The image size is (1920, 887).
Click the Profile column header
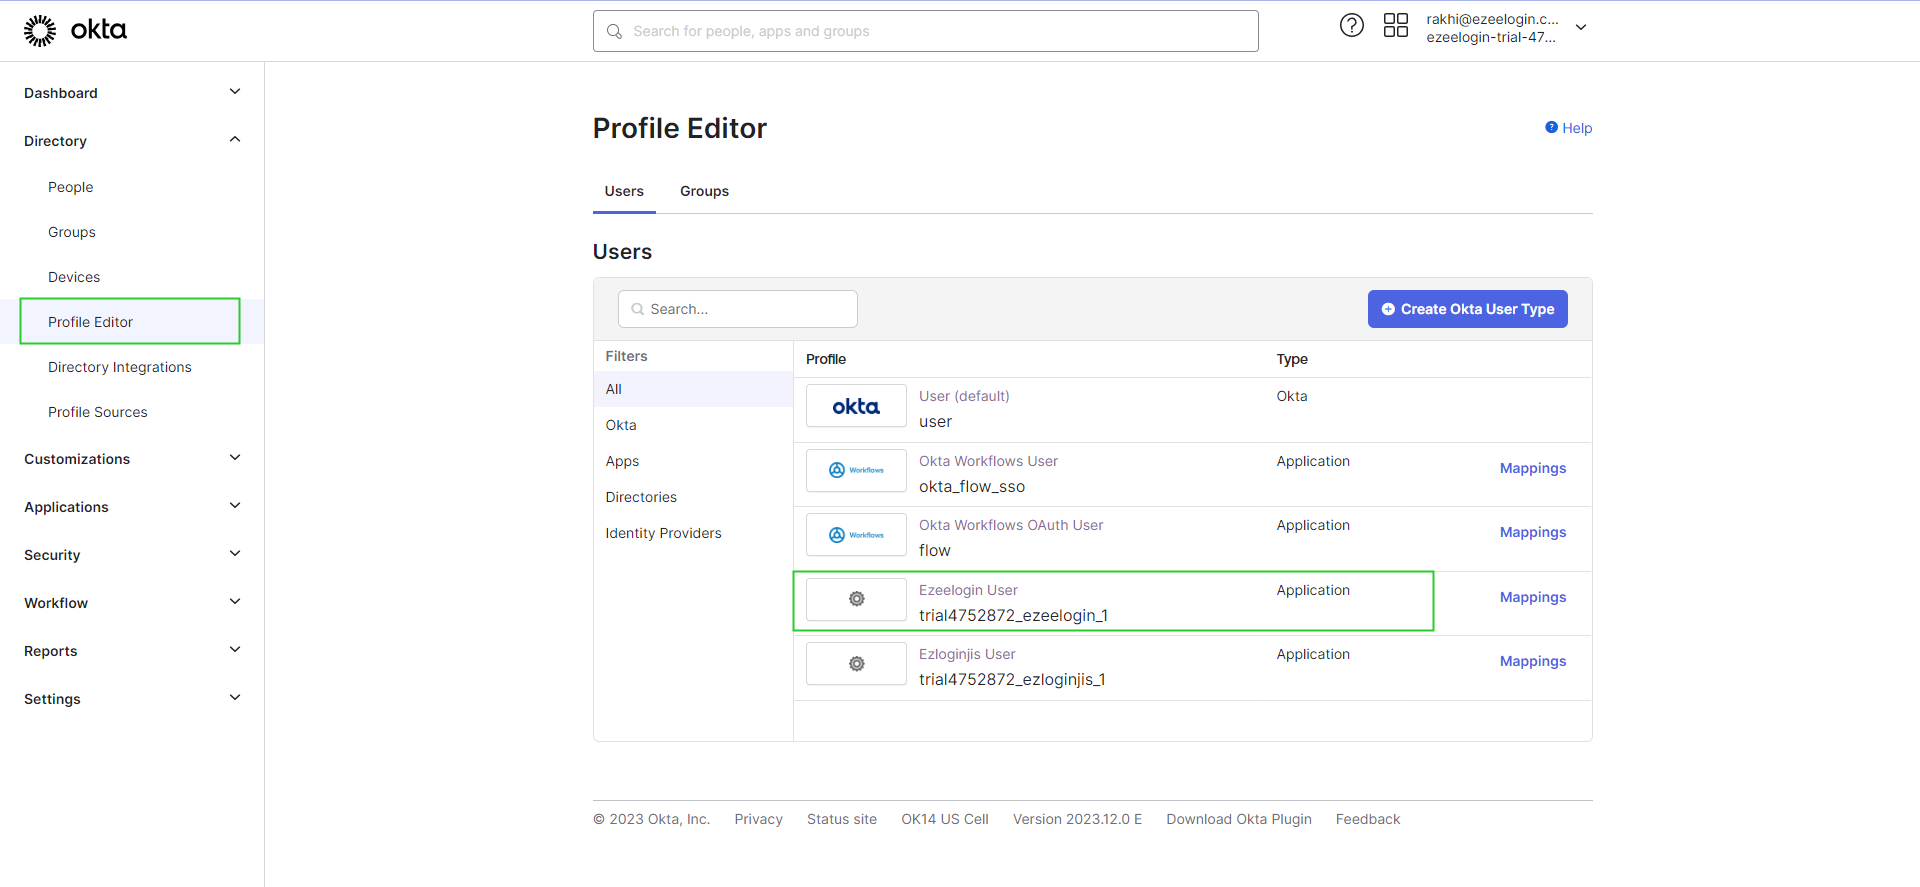point(826,359)
